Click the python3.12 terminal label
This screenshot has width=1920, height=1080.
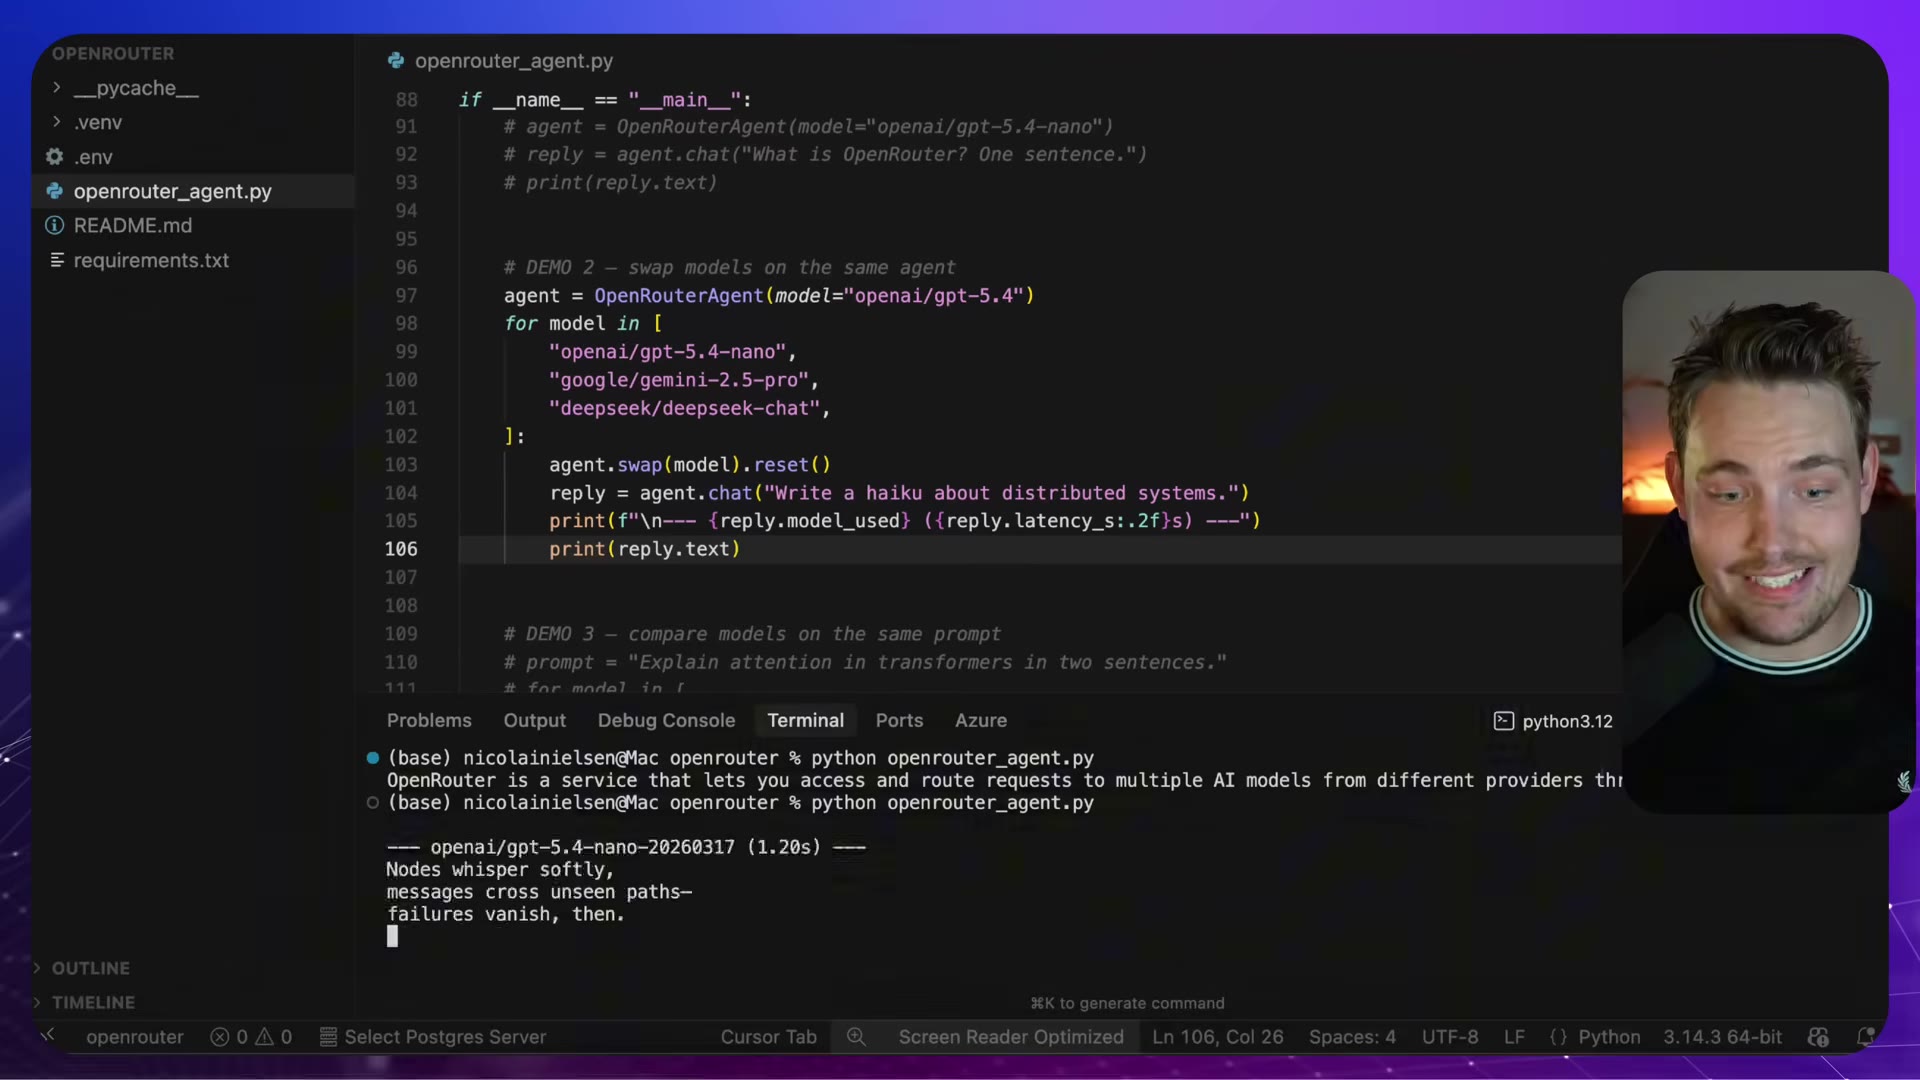coord(1567,721)
